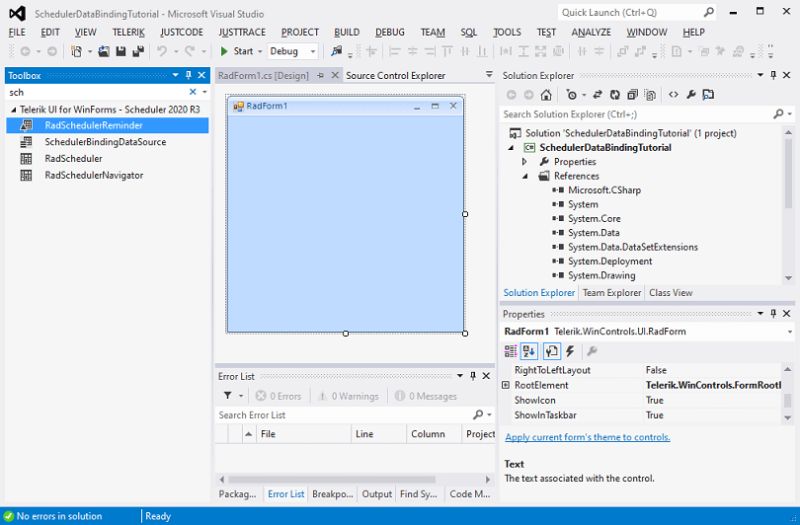Click the Find in Files toolbar icon
This screenshot has height=525, width=800.
(336, 51)
